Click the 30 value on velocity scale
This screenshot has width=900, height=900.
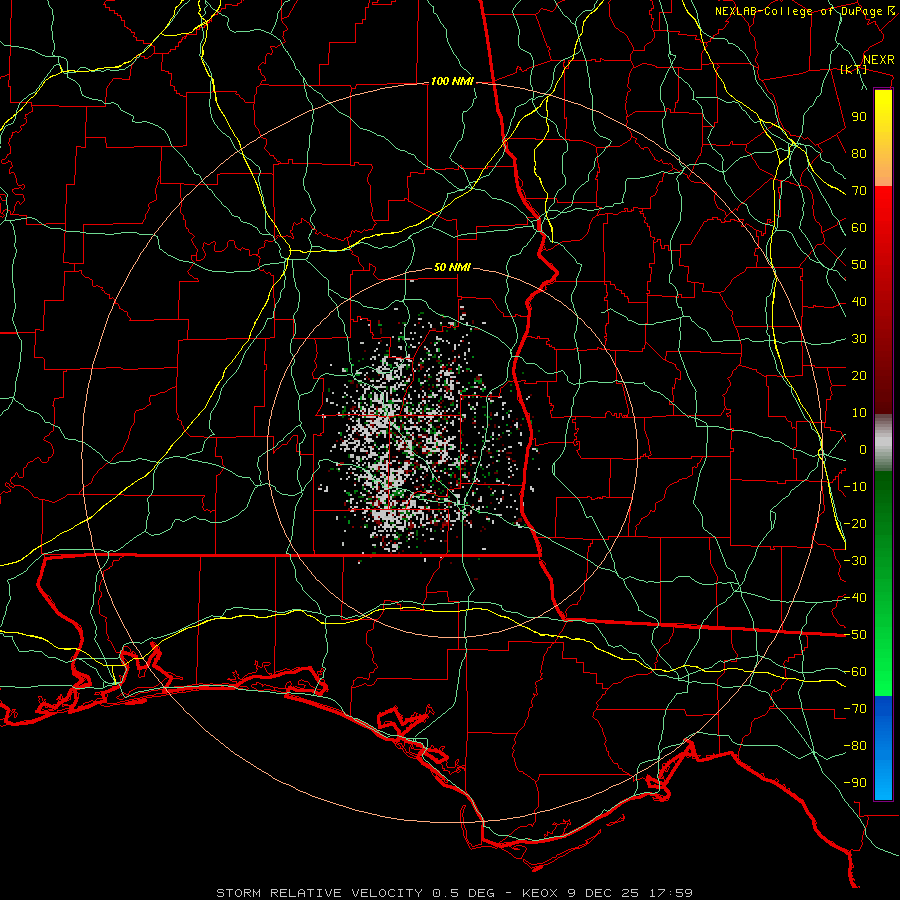tap(859, 339)
